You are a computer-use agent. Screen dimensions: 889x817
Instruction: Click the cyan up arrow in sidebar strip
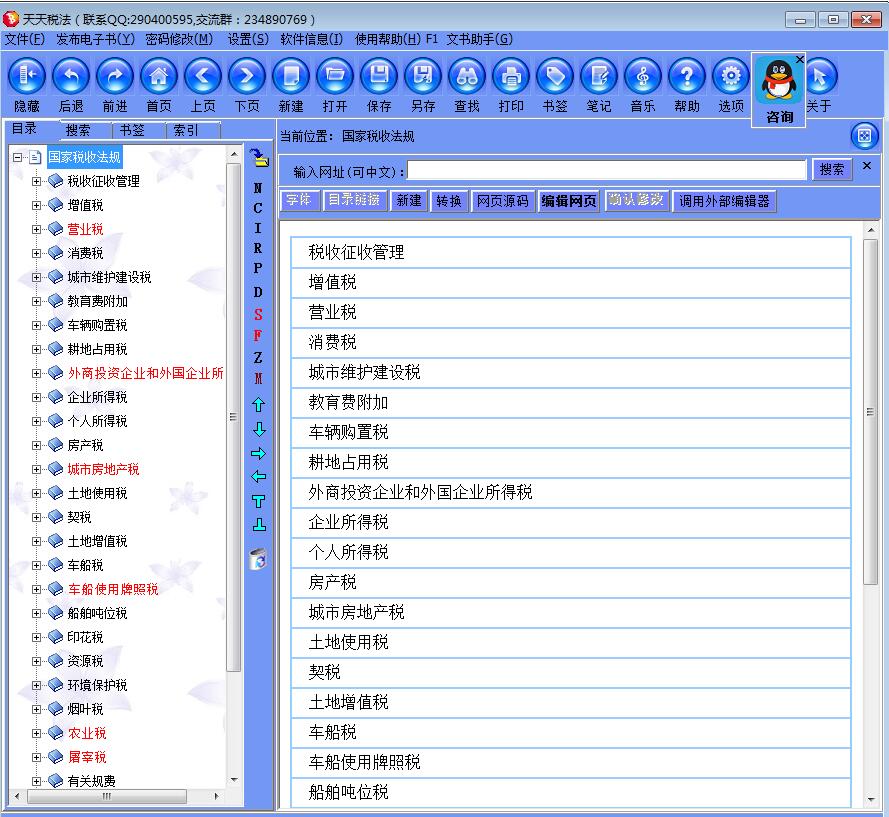258,405
